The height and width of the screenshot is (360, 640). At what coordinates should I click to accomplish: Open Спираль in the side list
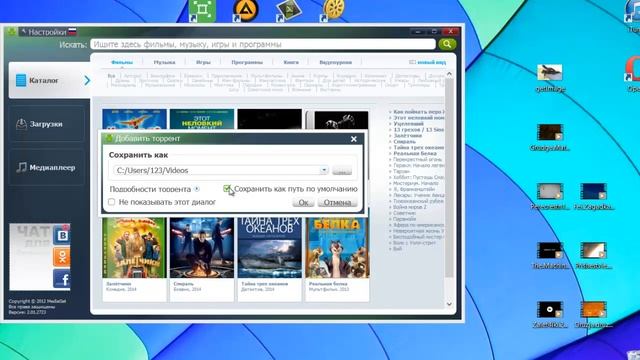404,142
